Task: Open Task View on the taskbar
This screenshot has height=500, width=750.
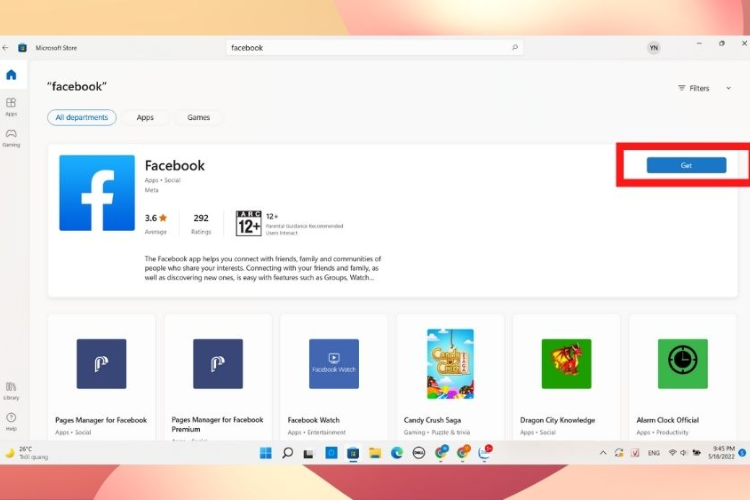Action: (x=309, y=453)
